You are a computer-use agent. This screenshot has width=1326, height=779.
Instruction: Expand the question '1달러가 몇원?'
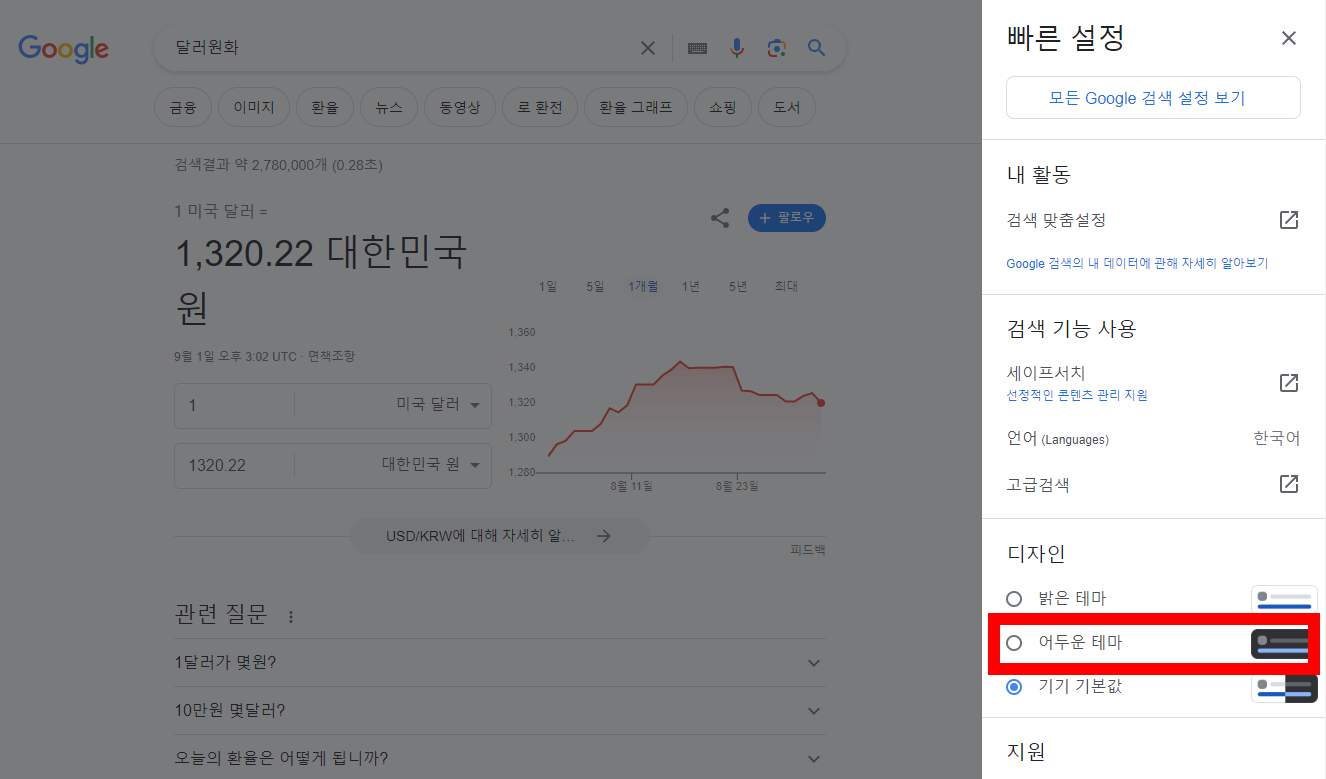pos(813,662)
